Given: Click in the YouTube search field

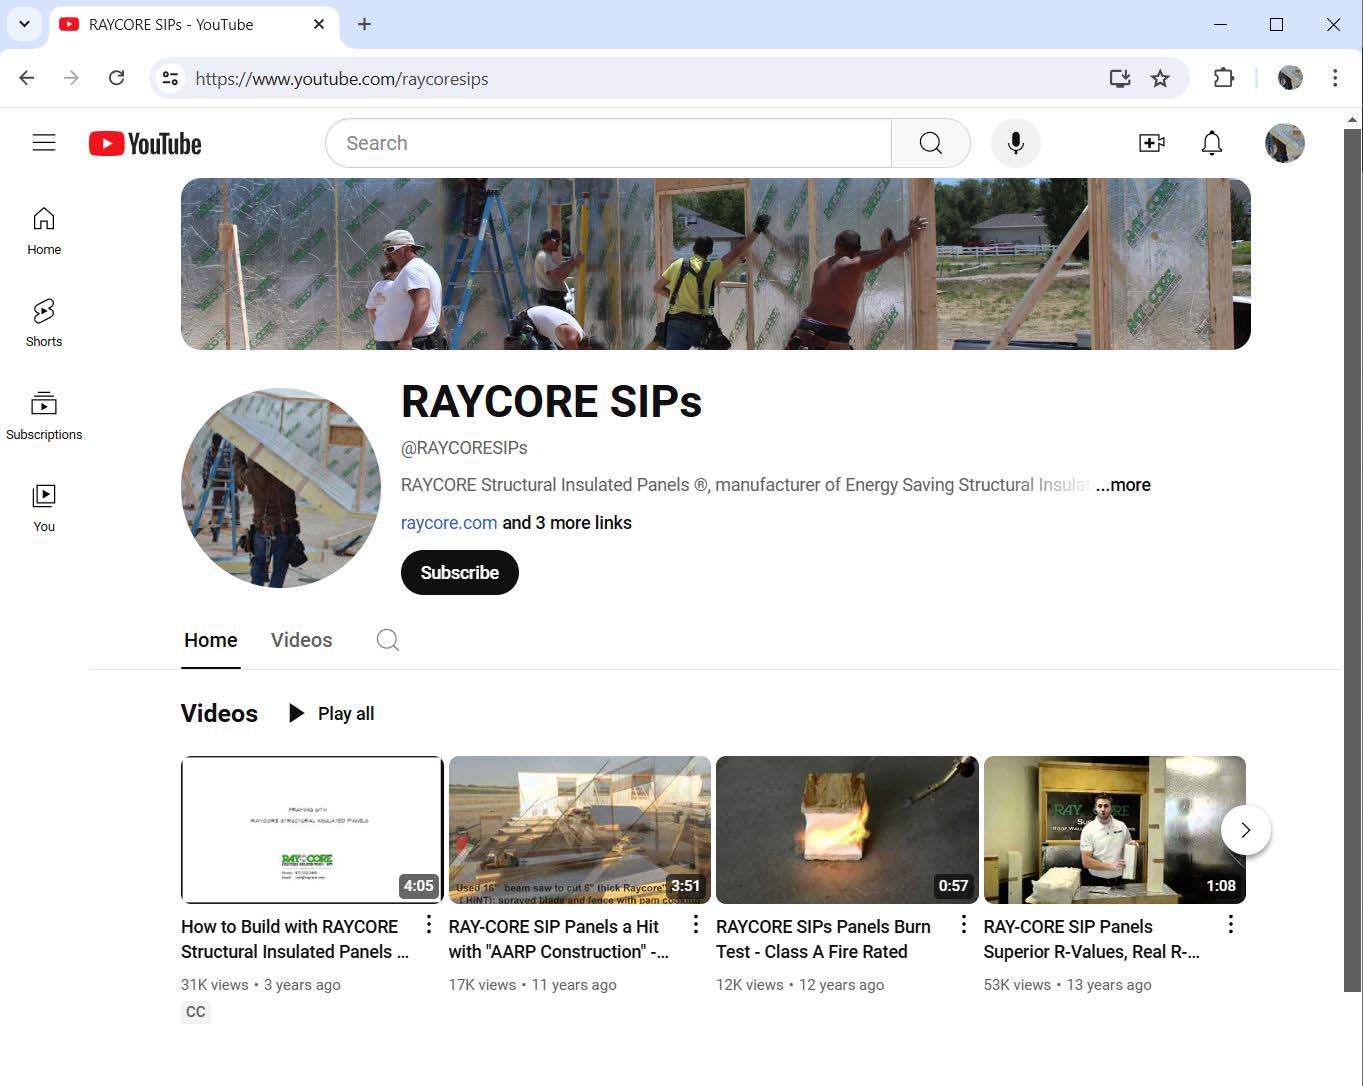Looking at the screenshot, I should tap(608, 143).
